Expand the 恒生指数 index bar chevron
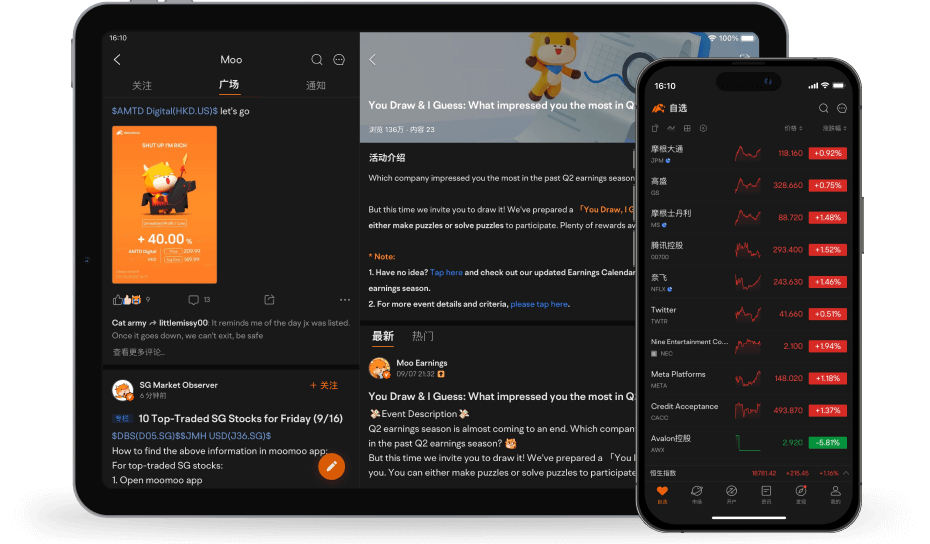The width and height of the screenshot is (930, 544). 846,472
